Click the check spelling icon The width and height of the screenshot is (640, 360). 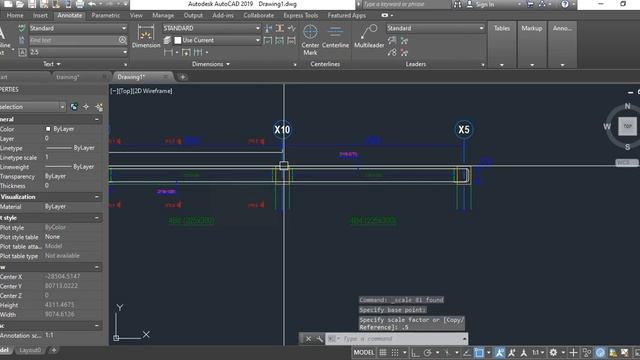[22, 28]
